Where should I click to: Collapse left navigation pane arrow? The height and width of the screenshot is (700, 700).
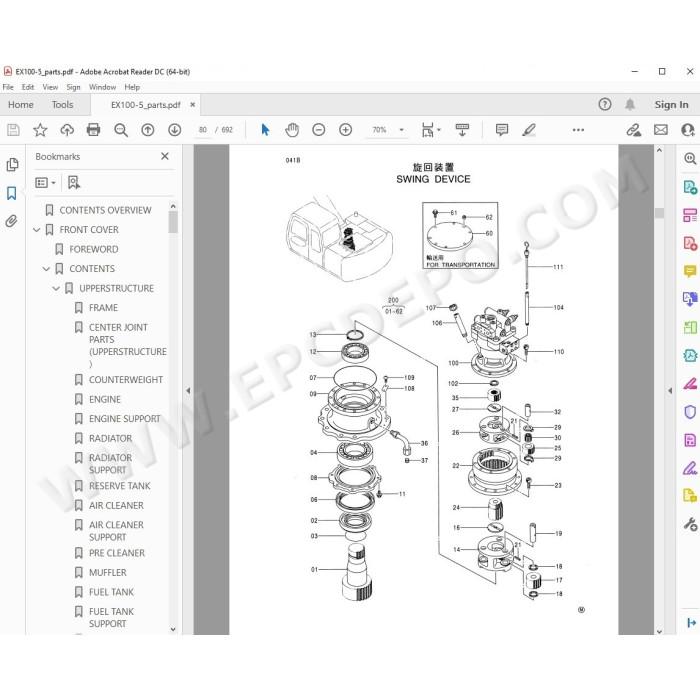(x=188, y=391)
